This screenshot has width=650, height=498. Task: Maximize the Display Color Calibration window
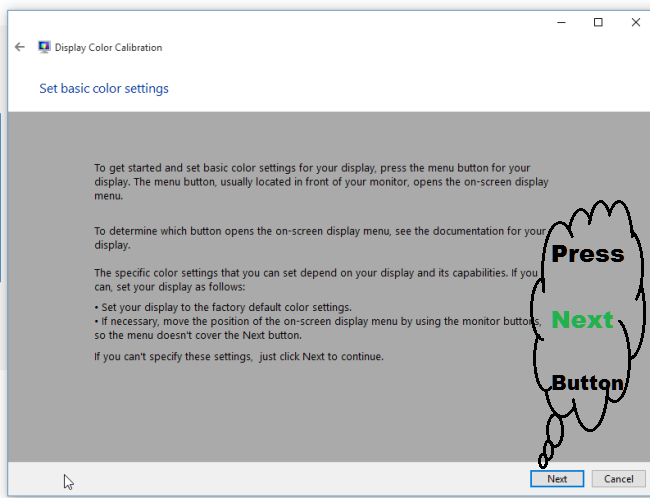598,22
